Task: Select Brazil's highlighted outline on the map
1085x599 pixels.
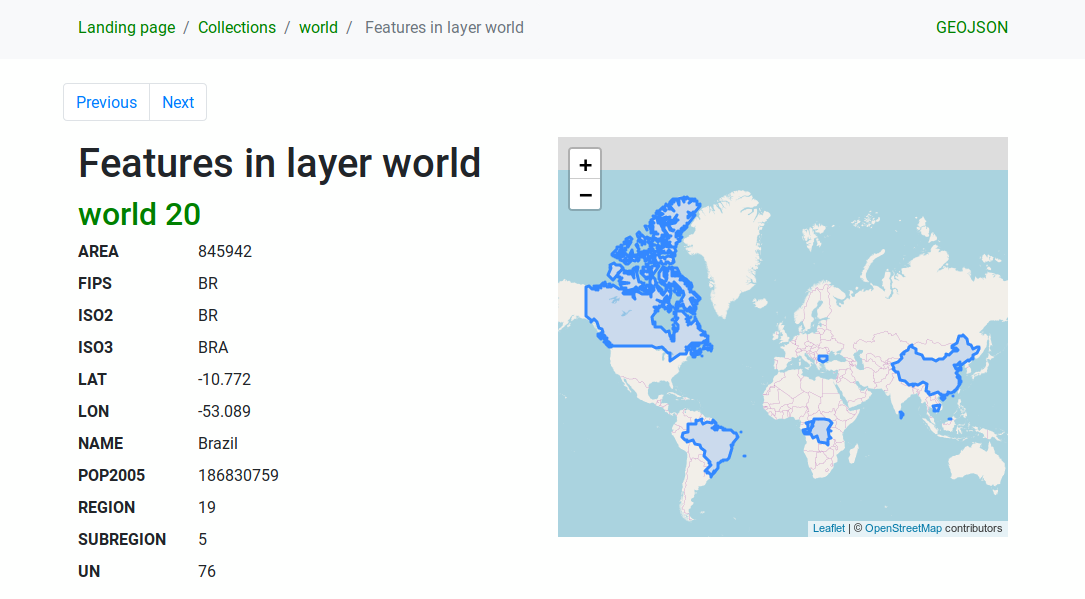Action: tap(712, 445)
